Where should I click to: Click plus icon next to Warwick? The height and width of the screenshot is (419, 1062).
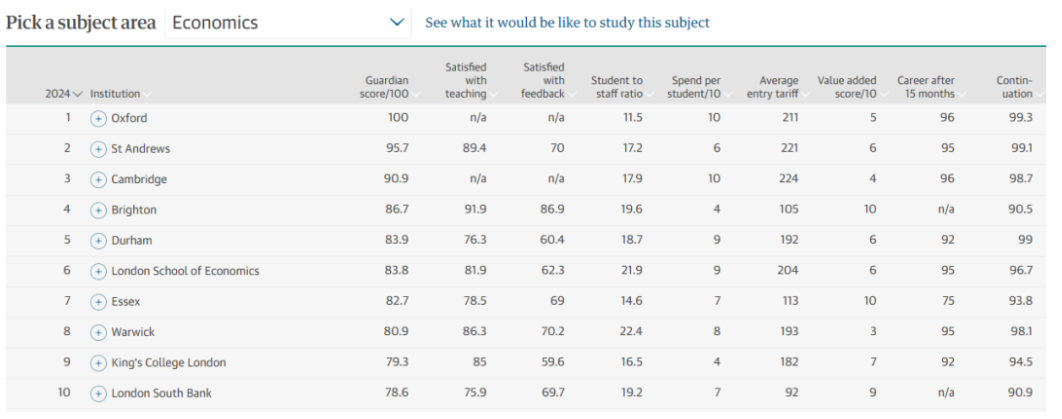tap(98, 332)
